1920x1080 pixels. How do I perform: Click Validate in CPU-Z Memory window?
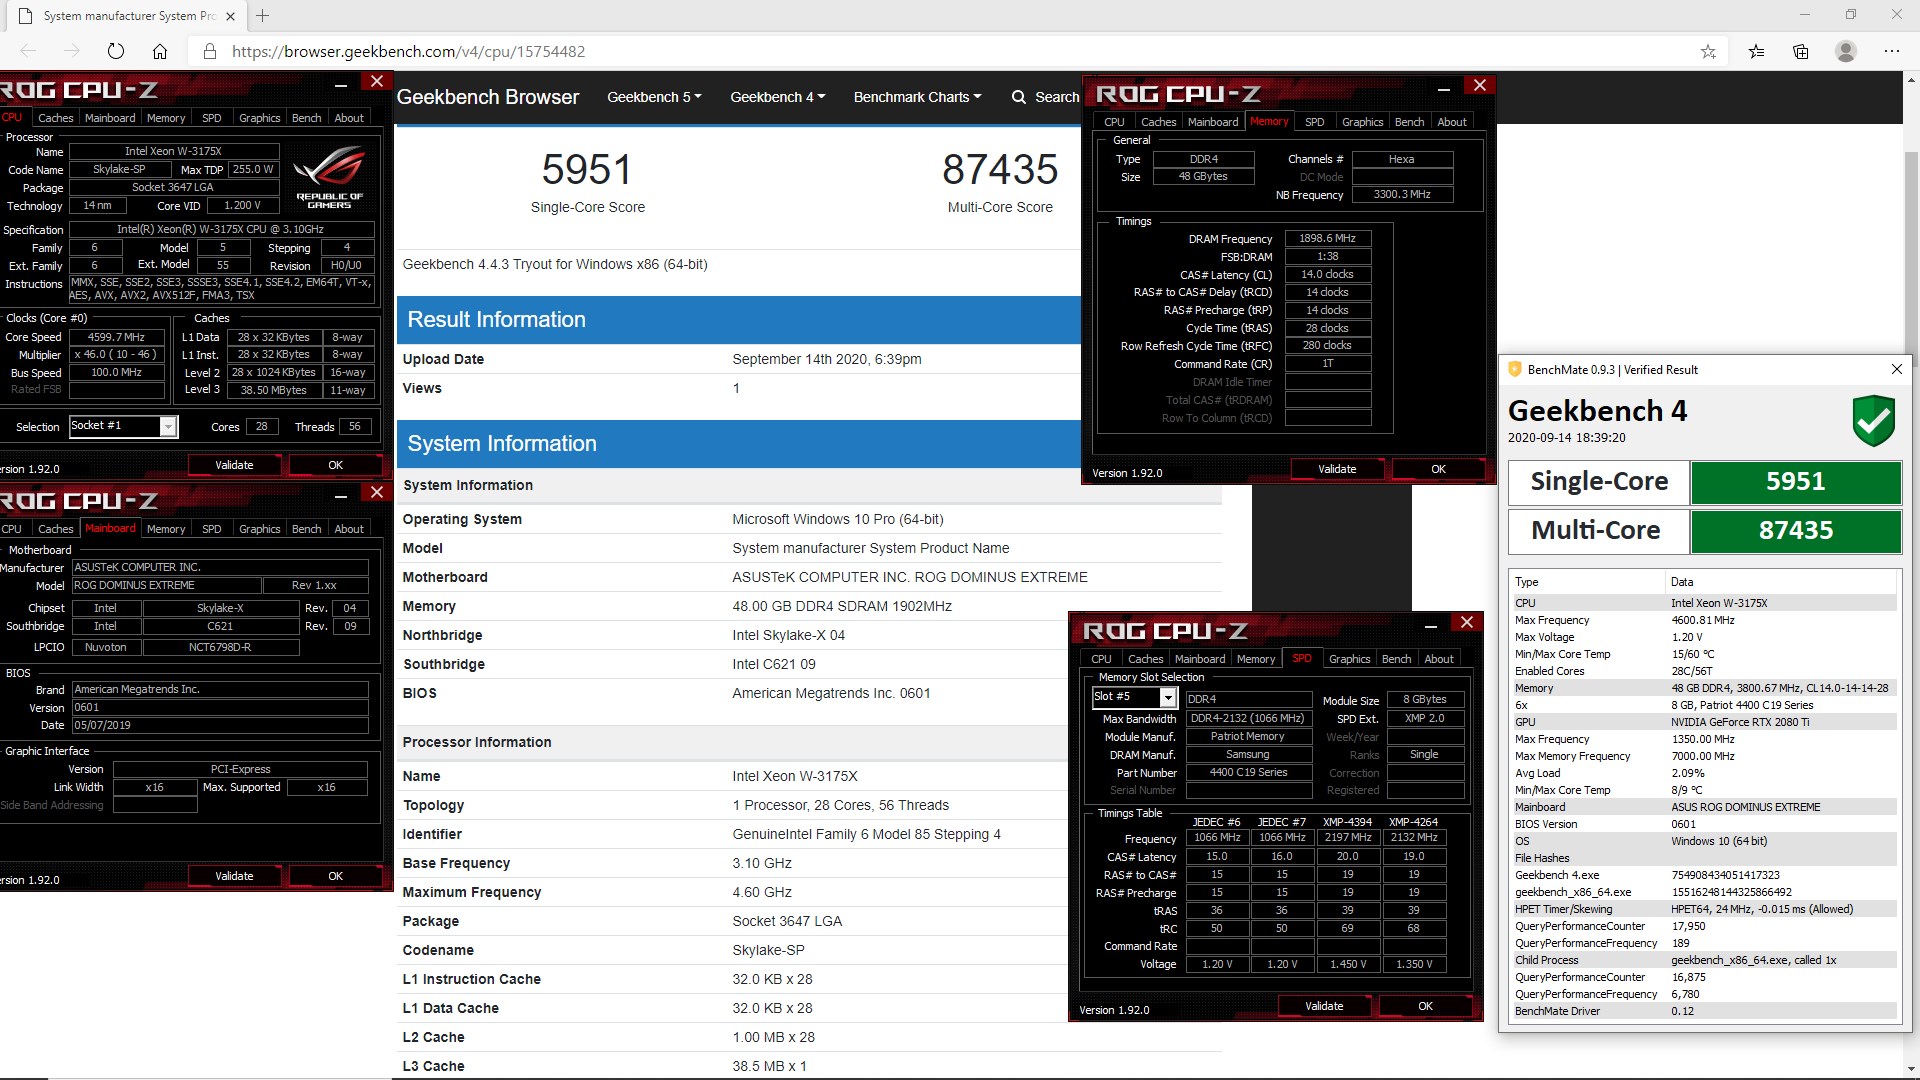(1337, 469)
